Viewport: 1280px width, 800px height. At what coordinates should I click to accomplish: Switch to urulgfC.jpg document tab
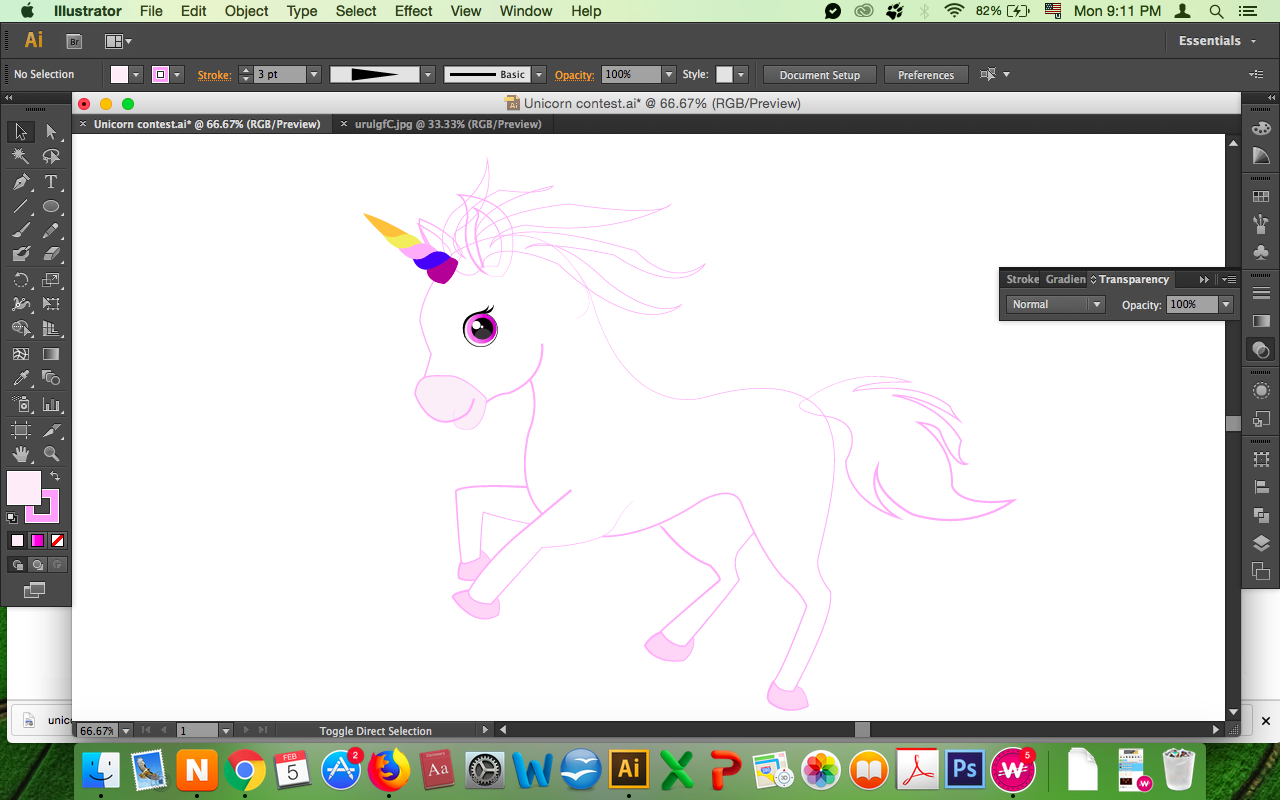coord(447,124)
